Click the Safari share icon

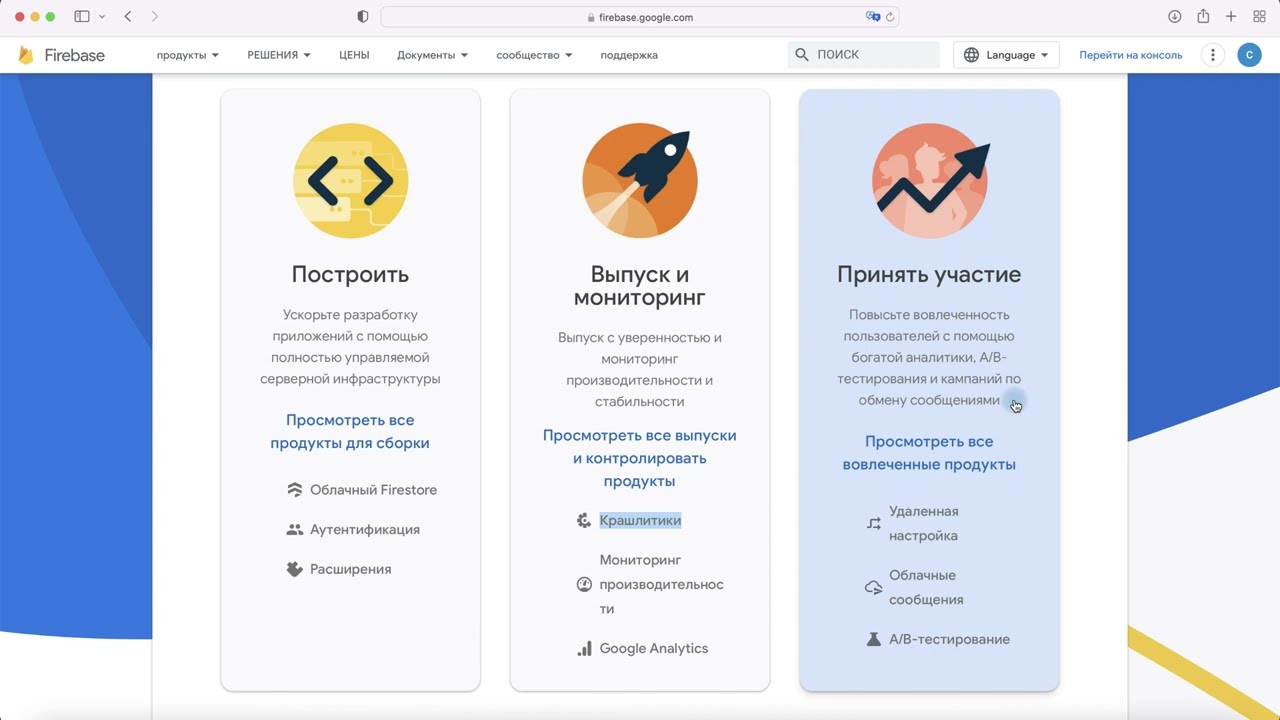click(x=1203, y=16)
